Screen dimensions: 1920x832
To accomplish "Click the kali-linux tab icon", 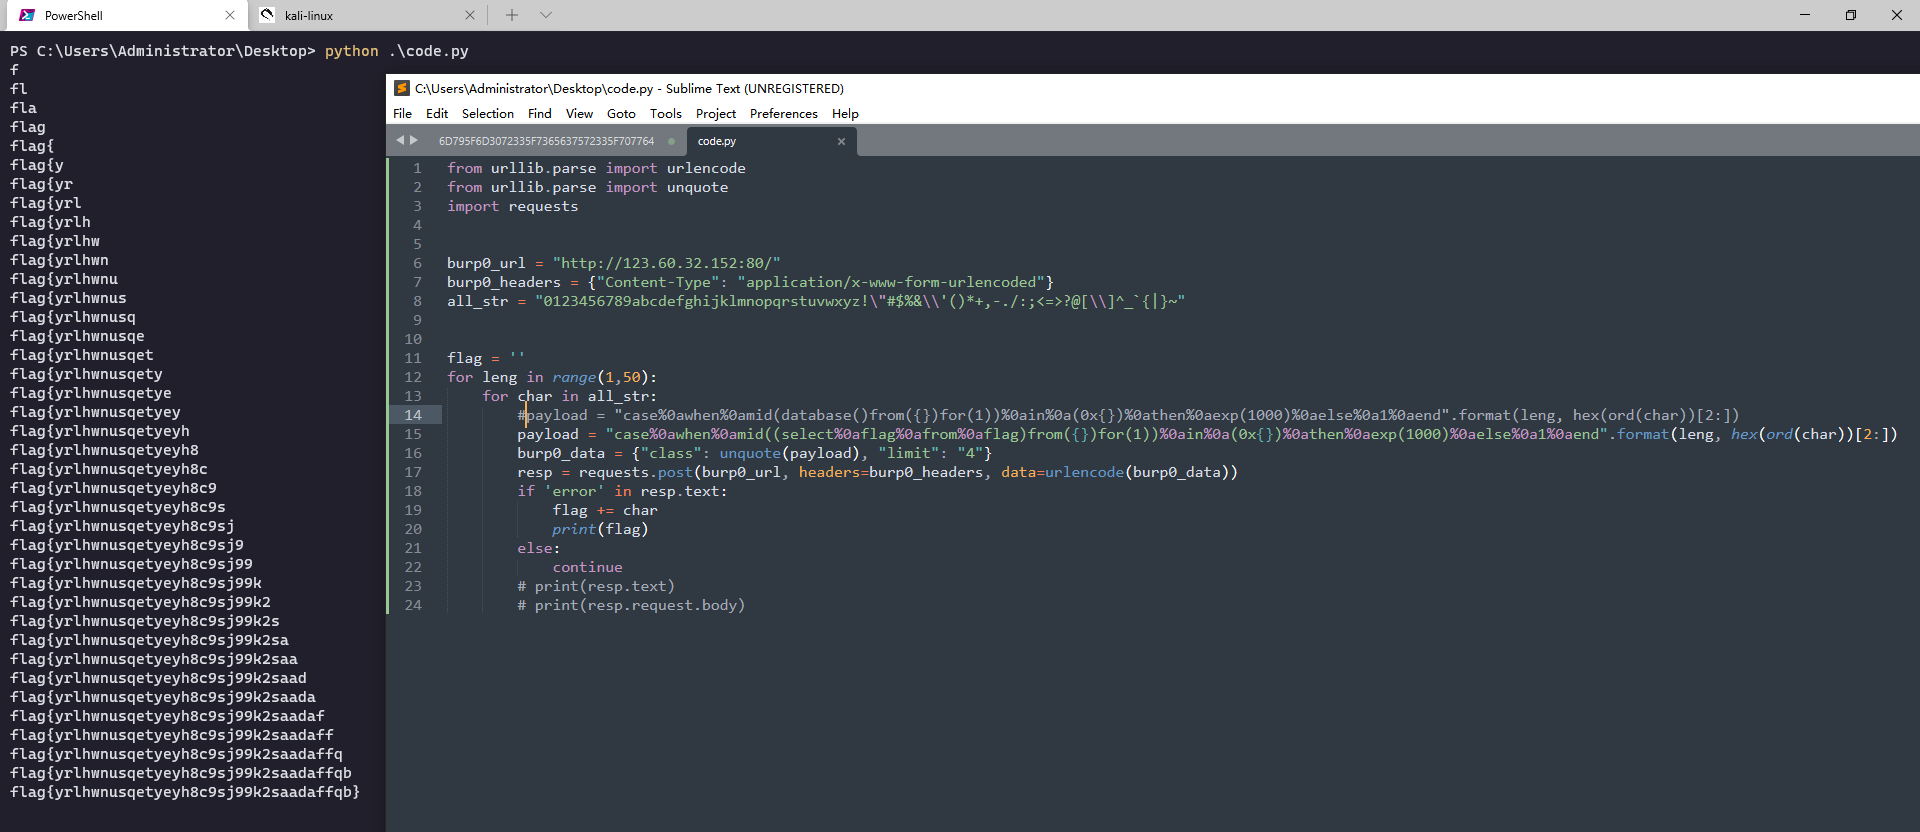I will 267,15.
